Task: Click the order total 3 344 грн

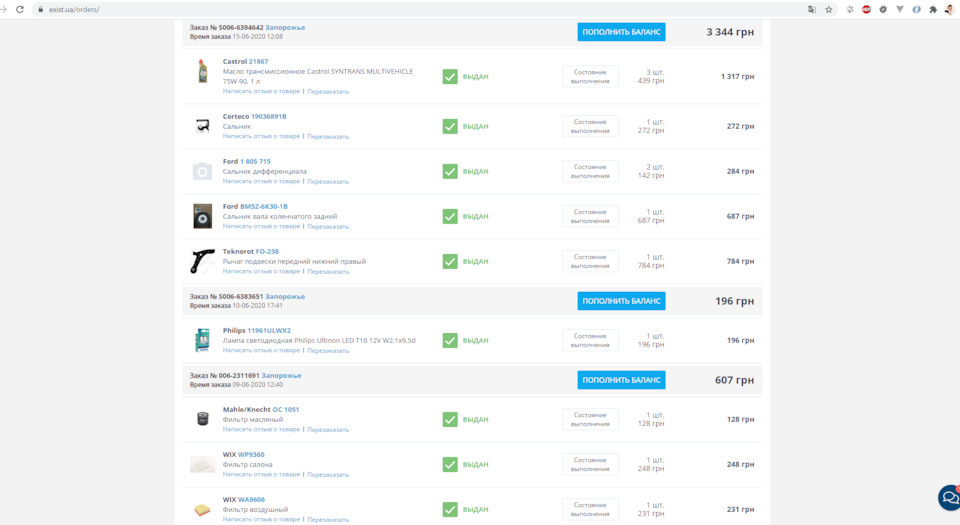Action: [x=730, y=32]
